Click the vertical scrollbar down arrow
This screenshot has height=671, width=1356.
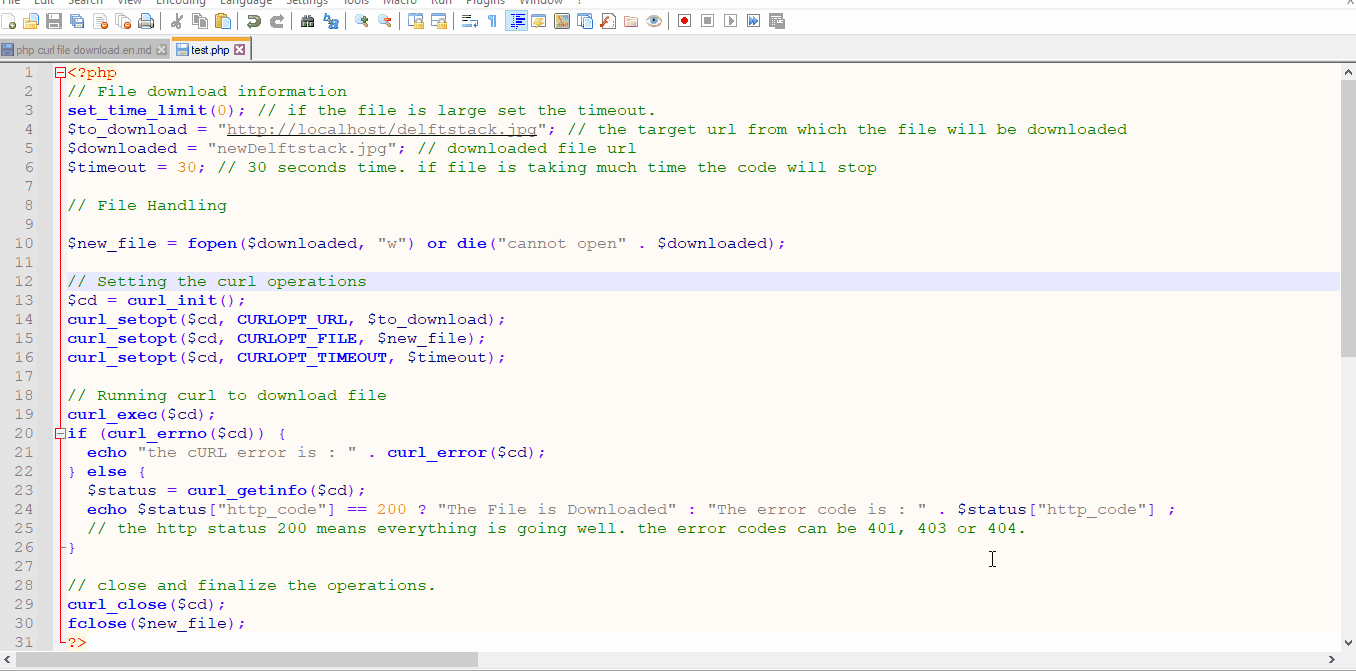[1348, 642]
